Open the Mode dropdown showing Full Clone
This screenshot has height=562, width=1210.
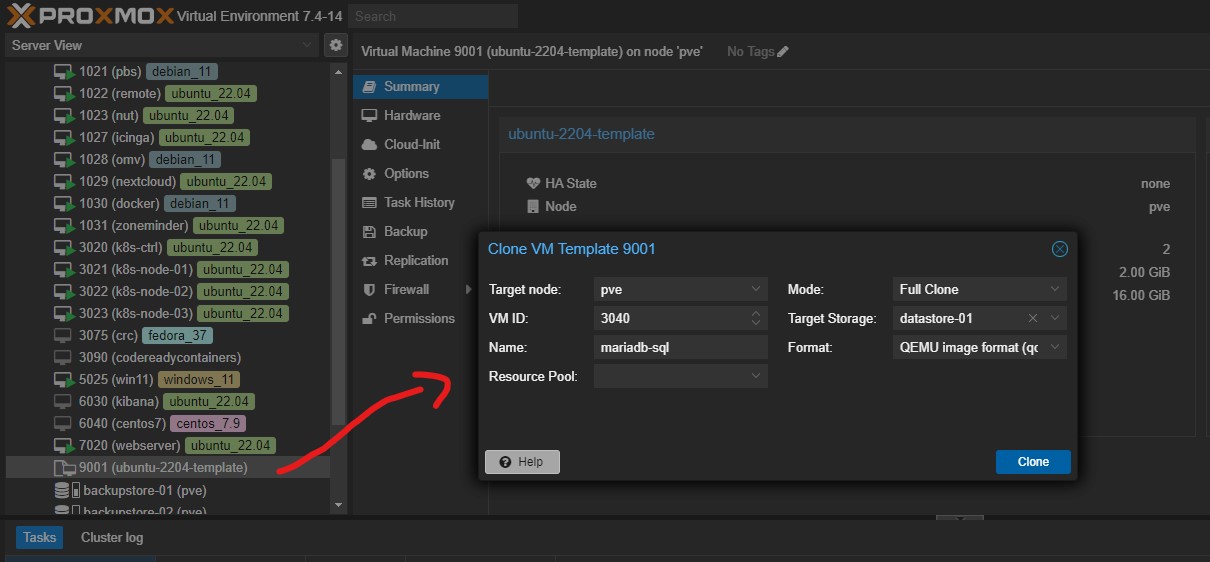click(x=1055, y=290)
